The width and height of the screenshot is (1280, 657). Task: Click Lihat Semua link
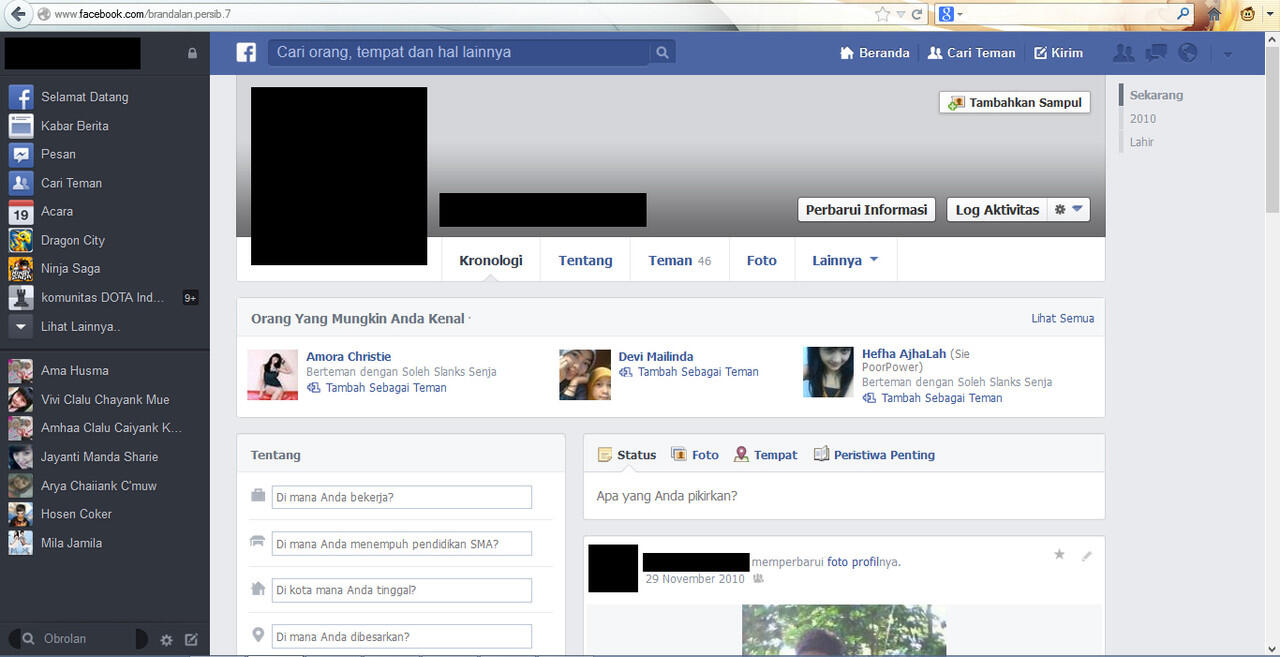1062,318
